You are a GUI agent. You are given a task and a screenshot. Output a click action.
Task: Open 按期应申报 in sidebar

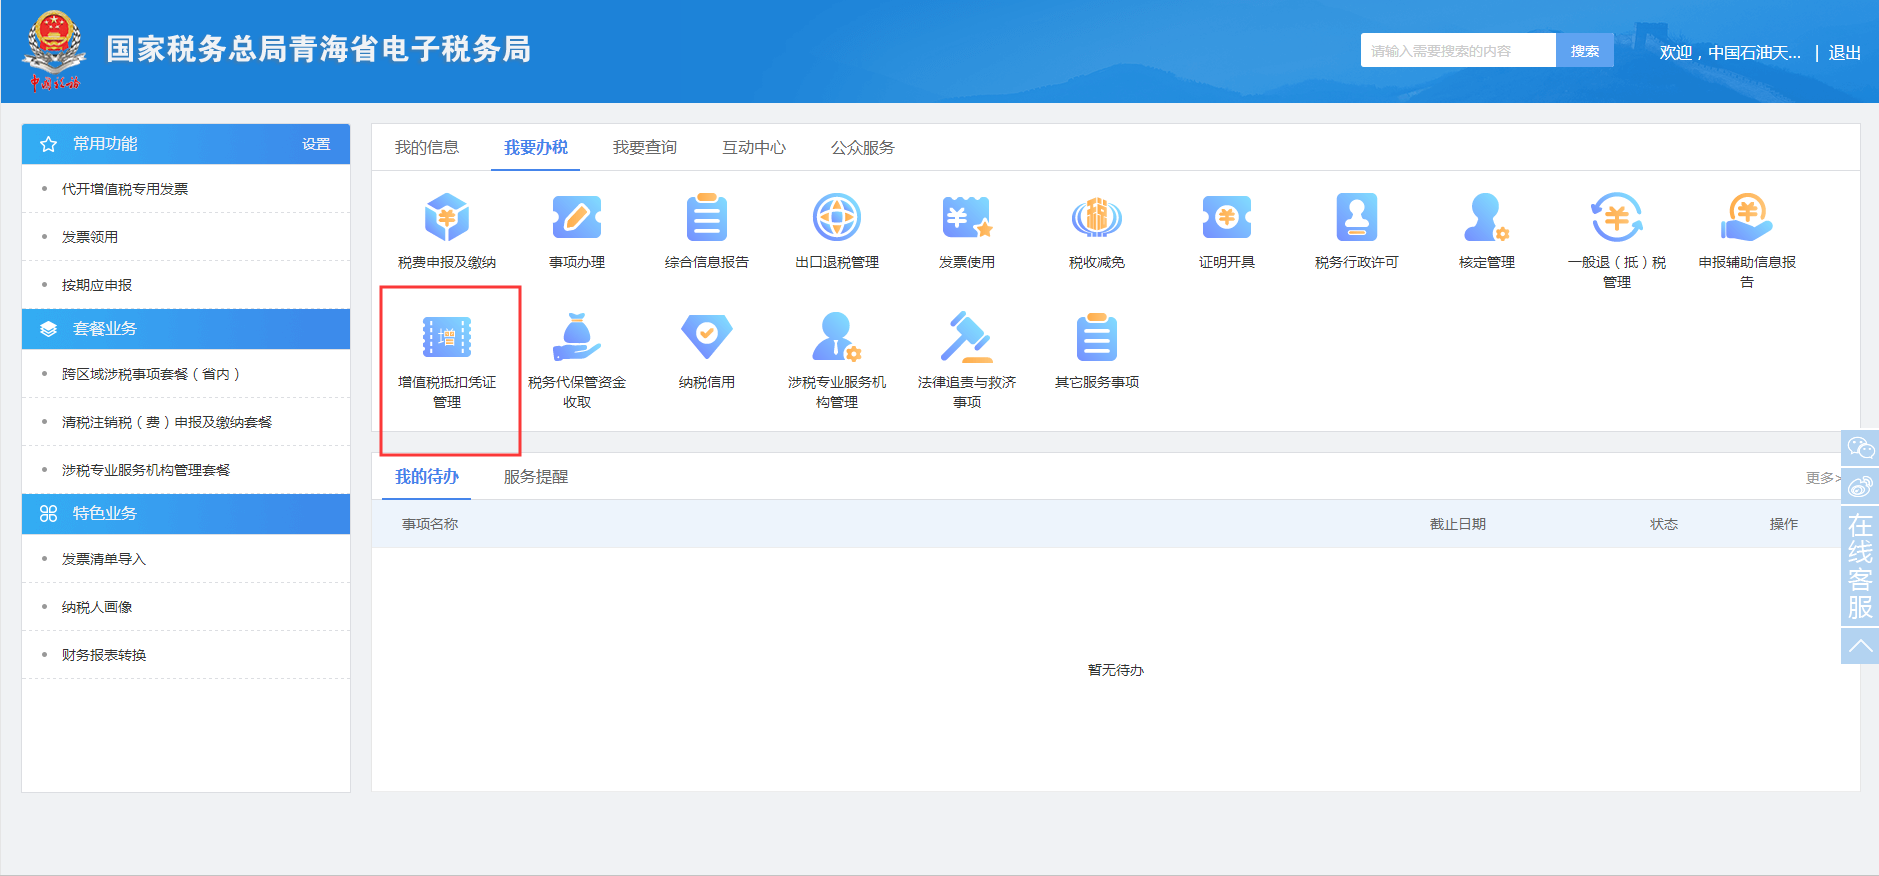point(97,285)
